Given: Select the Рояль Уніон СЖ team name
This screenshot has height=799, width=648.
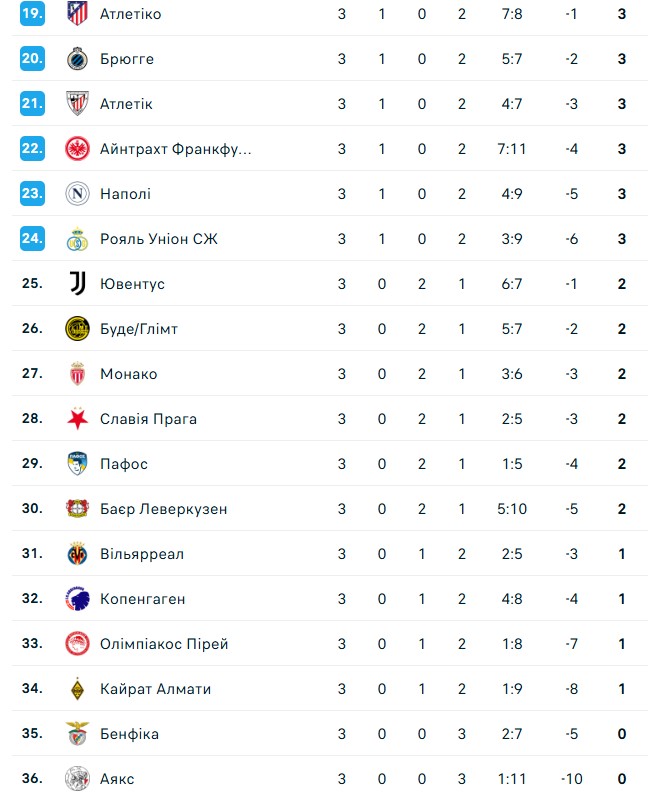Looking at the screenshot, I should pyautogui.click(x=158, y=239).
